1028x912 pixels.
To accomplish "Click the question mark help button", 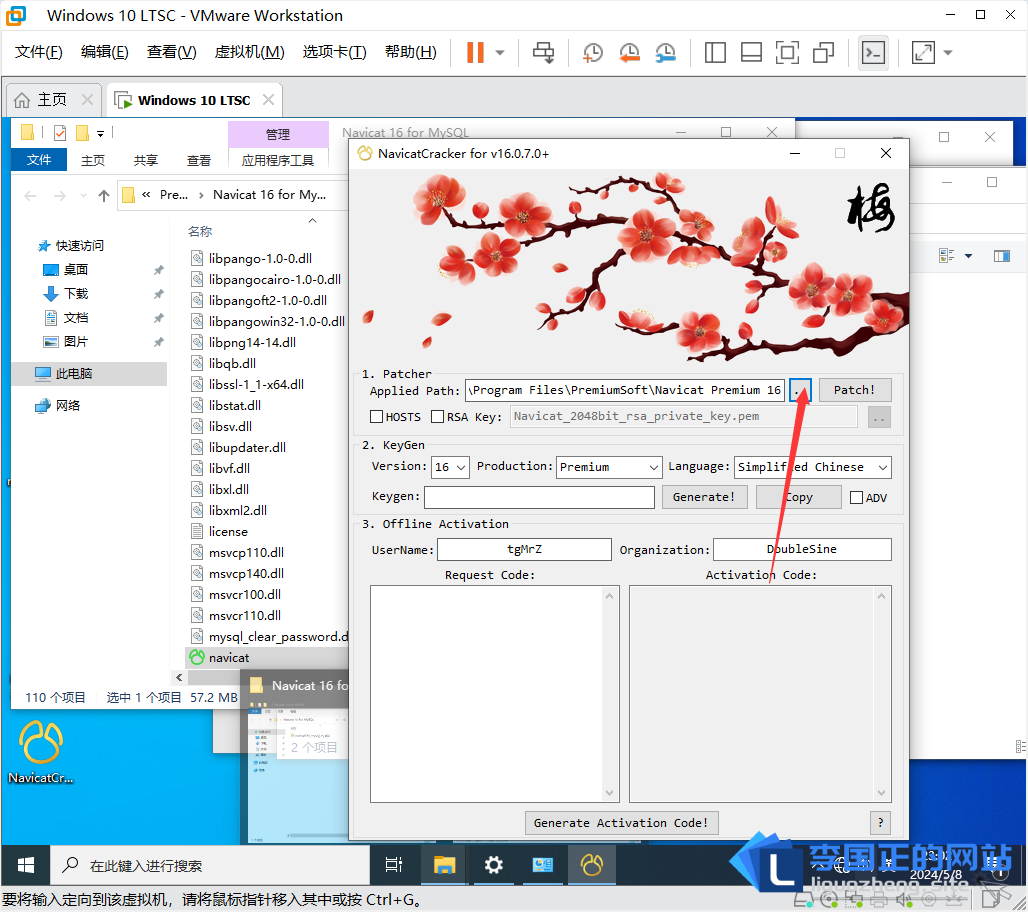I will [880, 822].
